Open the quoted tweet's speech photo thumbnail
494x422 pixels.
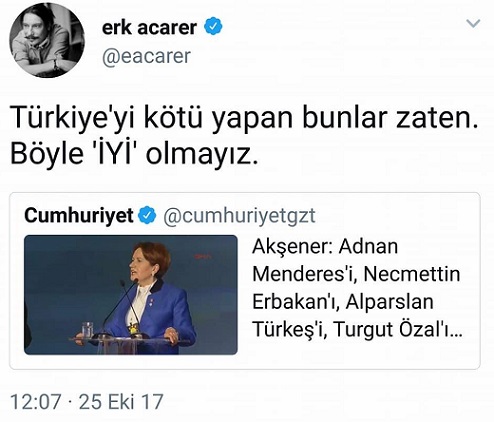click(x=131, y=295)
